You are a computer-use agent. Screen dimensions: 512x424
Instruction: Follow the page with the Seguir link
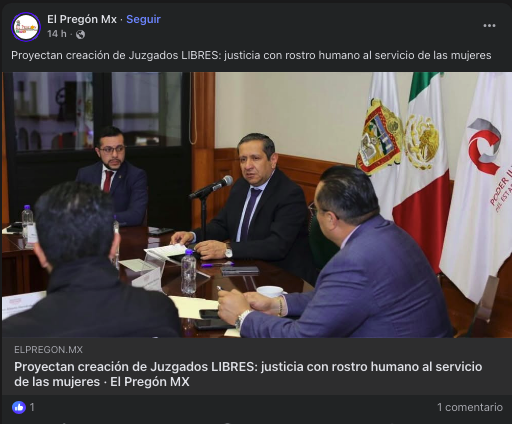click(143, 19)
